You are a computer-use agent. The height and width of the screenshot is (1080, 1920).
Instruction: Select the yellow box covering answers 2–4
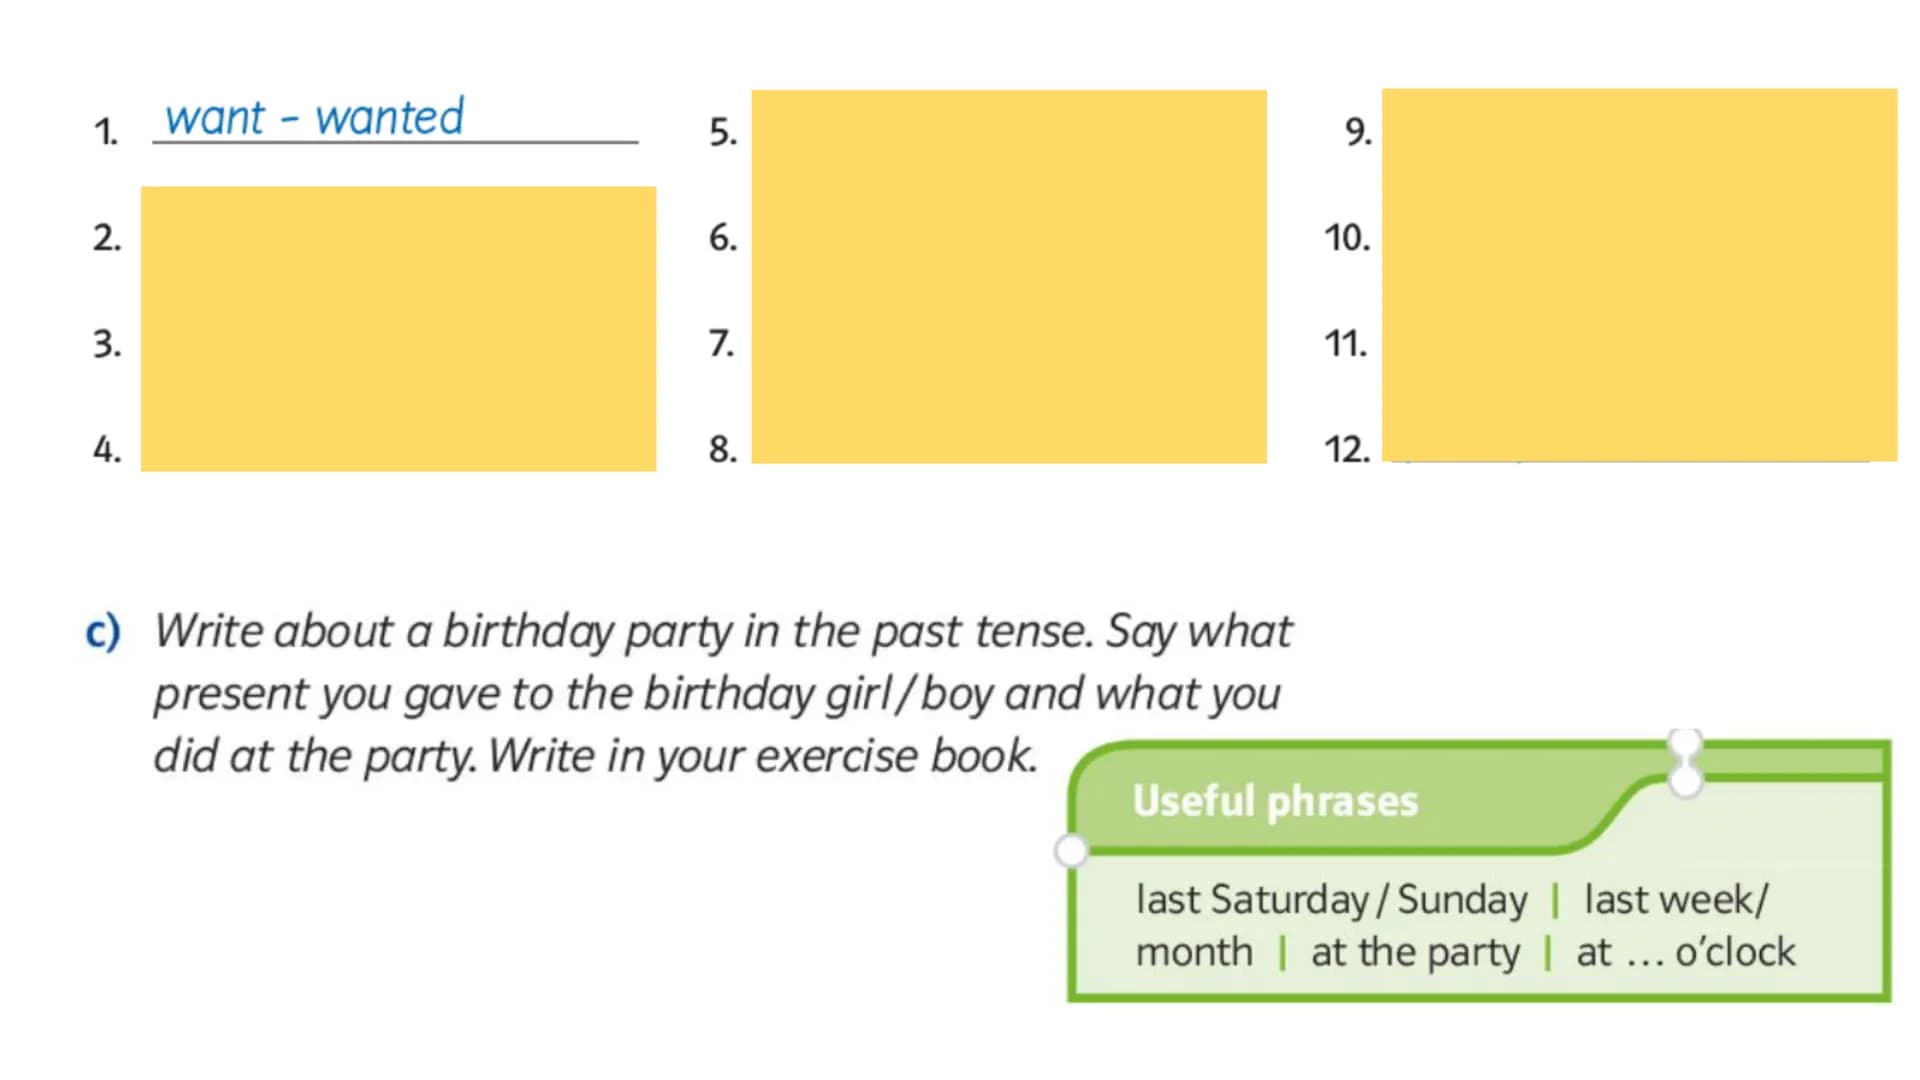[398, 328]
